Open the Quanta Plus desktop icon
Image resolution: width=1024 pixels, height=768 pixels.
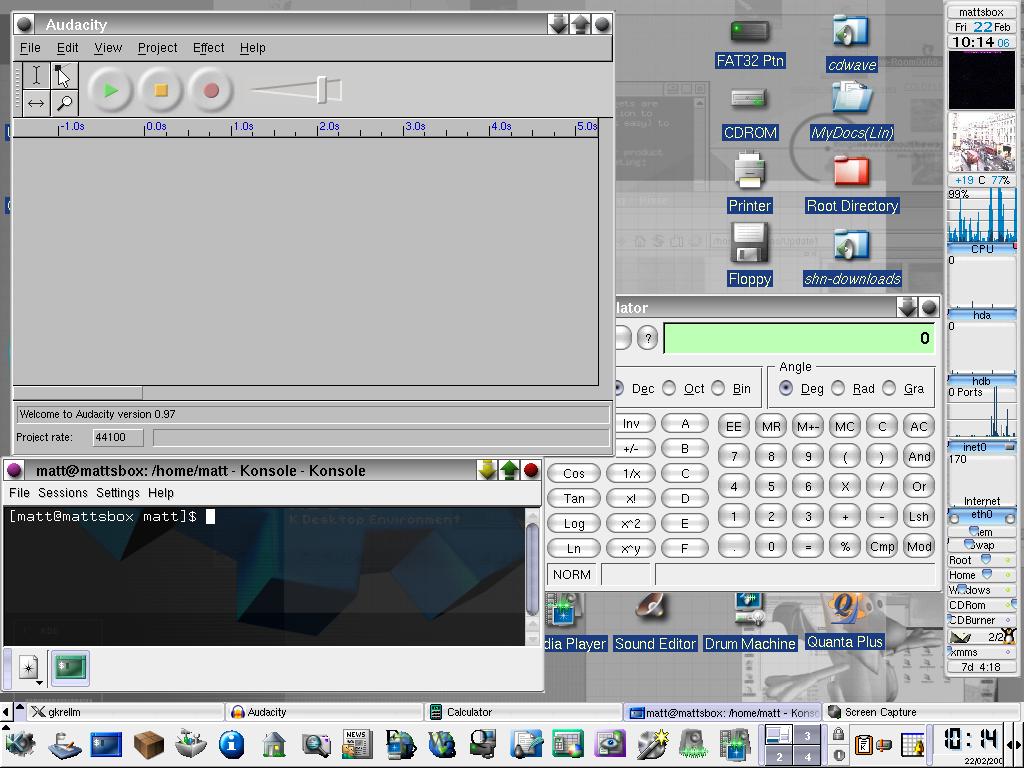844,620
